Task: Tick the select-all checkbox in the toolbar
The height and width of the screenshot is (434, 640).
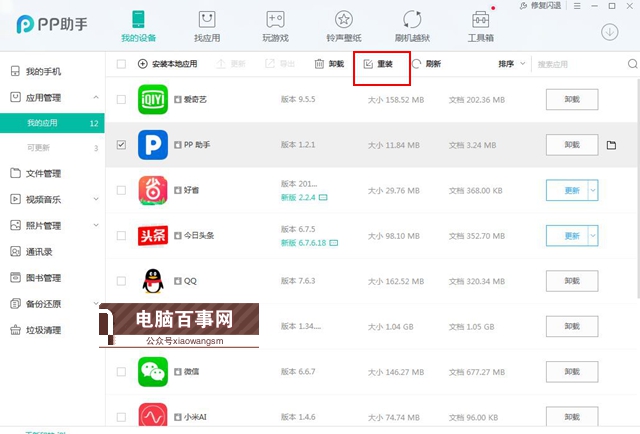Action: click(x=121, y=64)
